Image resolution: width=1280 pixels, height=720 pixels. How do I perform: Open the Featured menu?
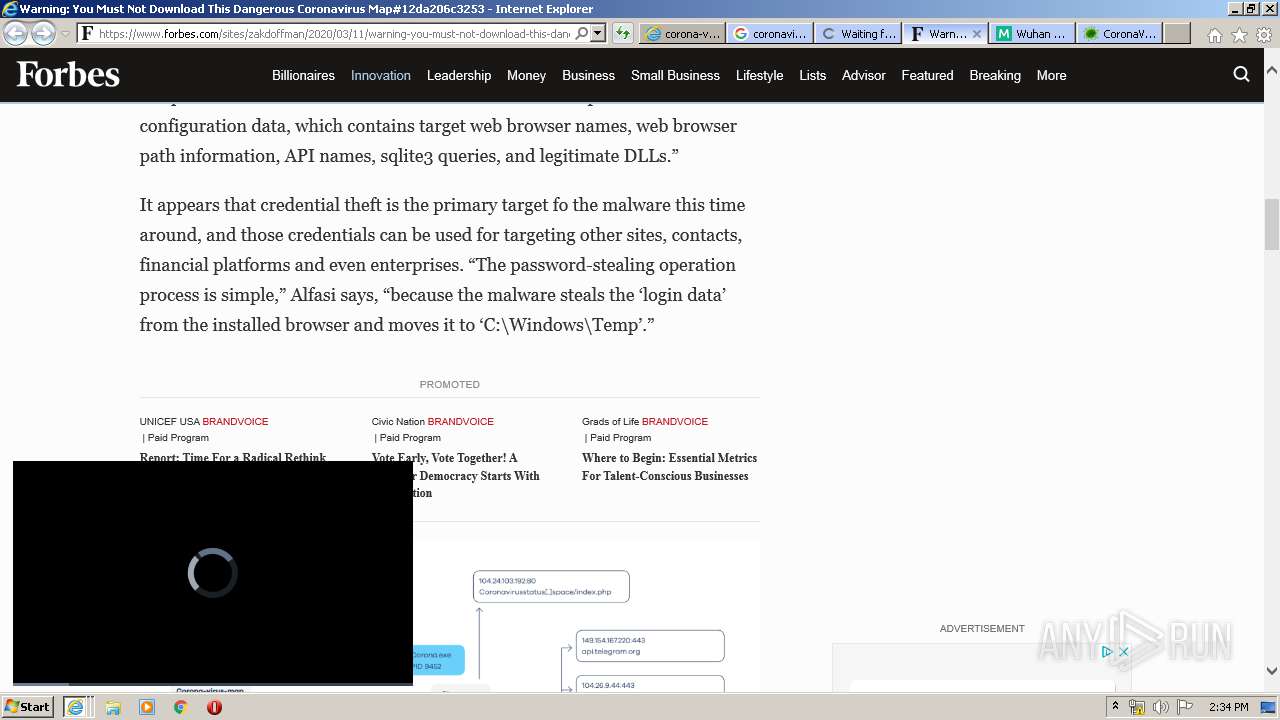point(927,75)
